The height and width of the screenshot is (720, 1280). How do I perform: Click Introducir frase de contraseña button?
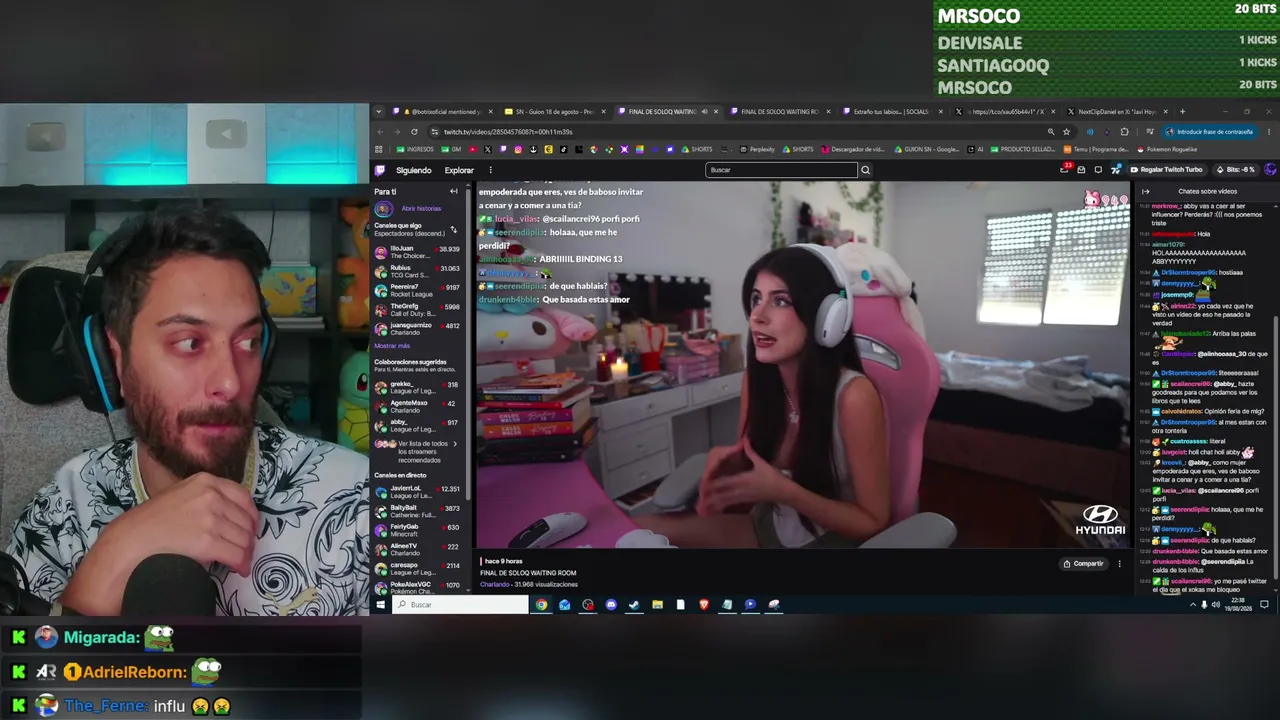coord(1209,132)
